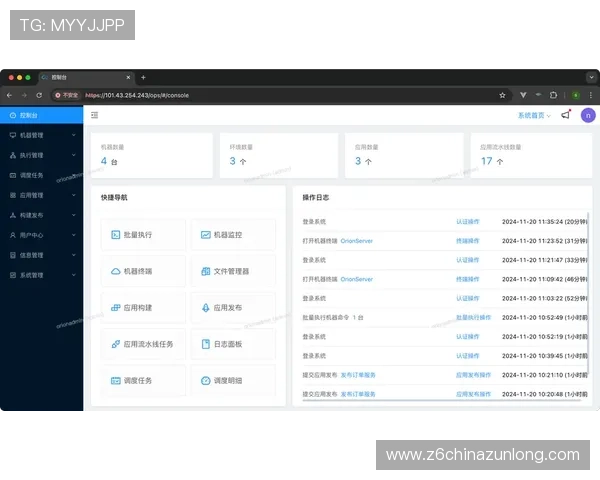
Task: Click the 不安全 security warning badge
Action: (67, 95)
